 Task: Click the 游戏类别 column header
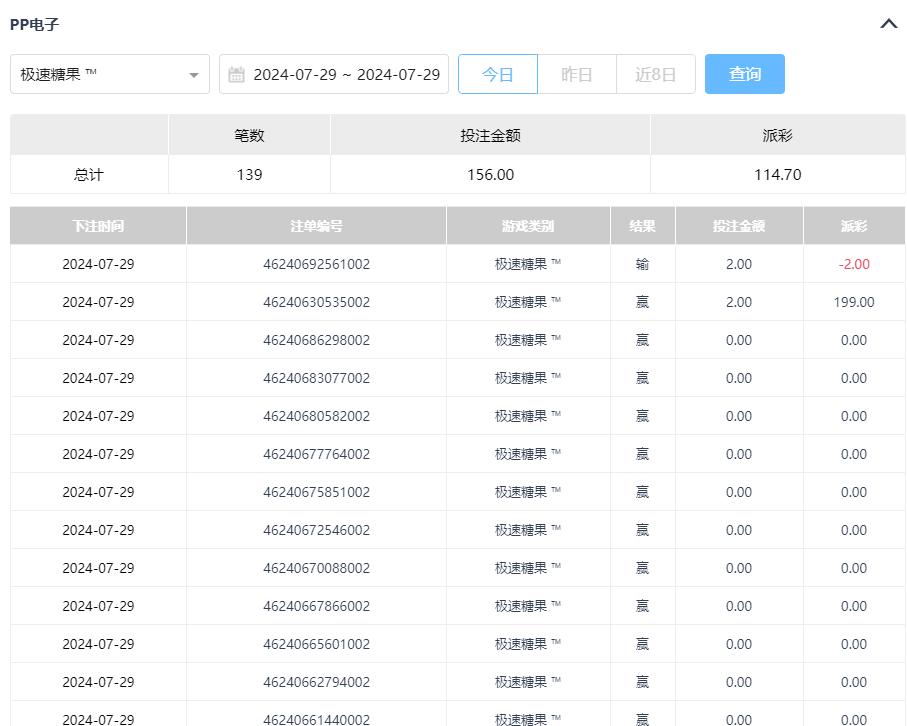pos(528,226)
